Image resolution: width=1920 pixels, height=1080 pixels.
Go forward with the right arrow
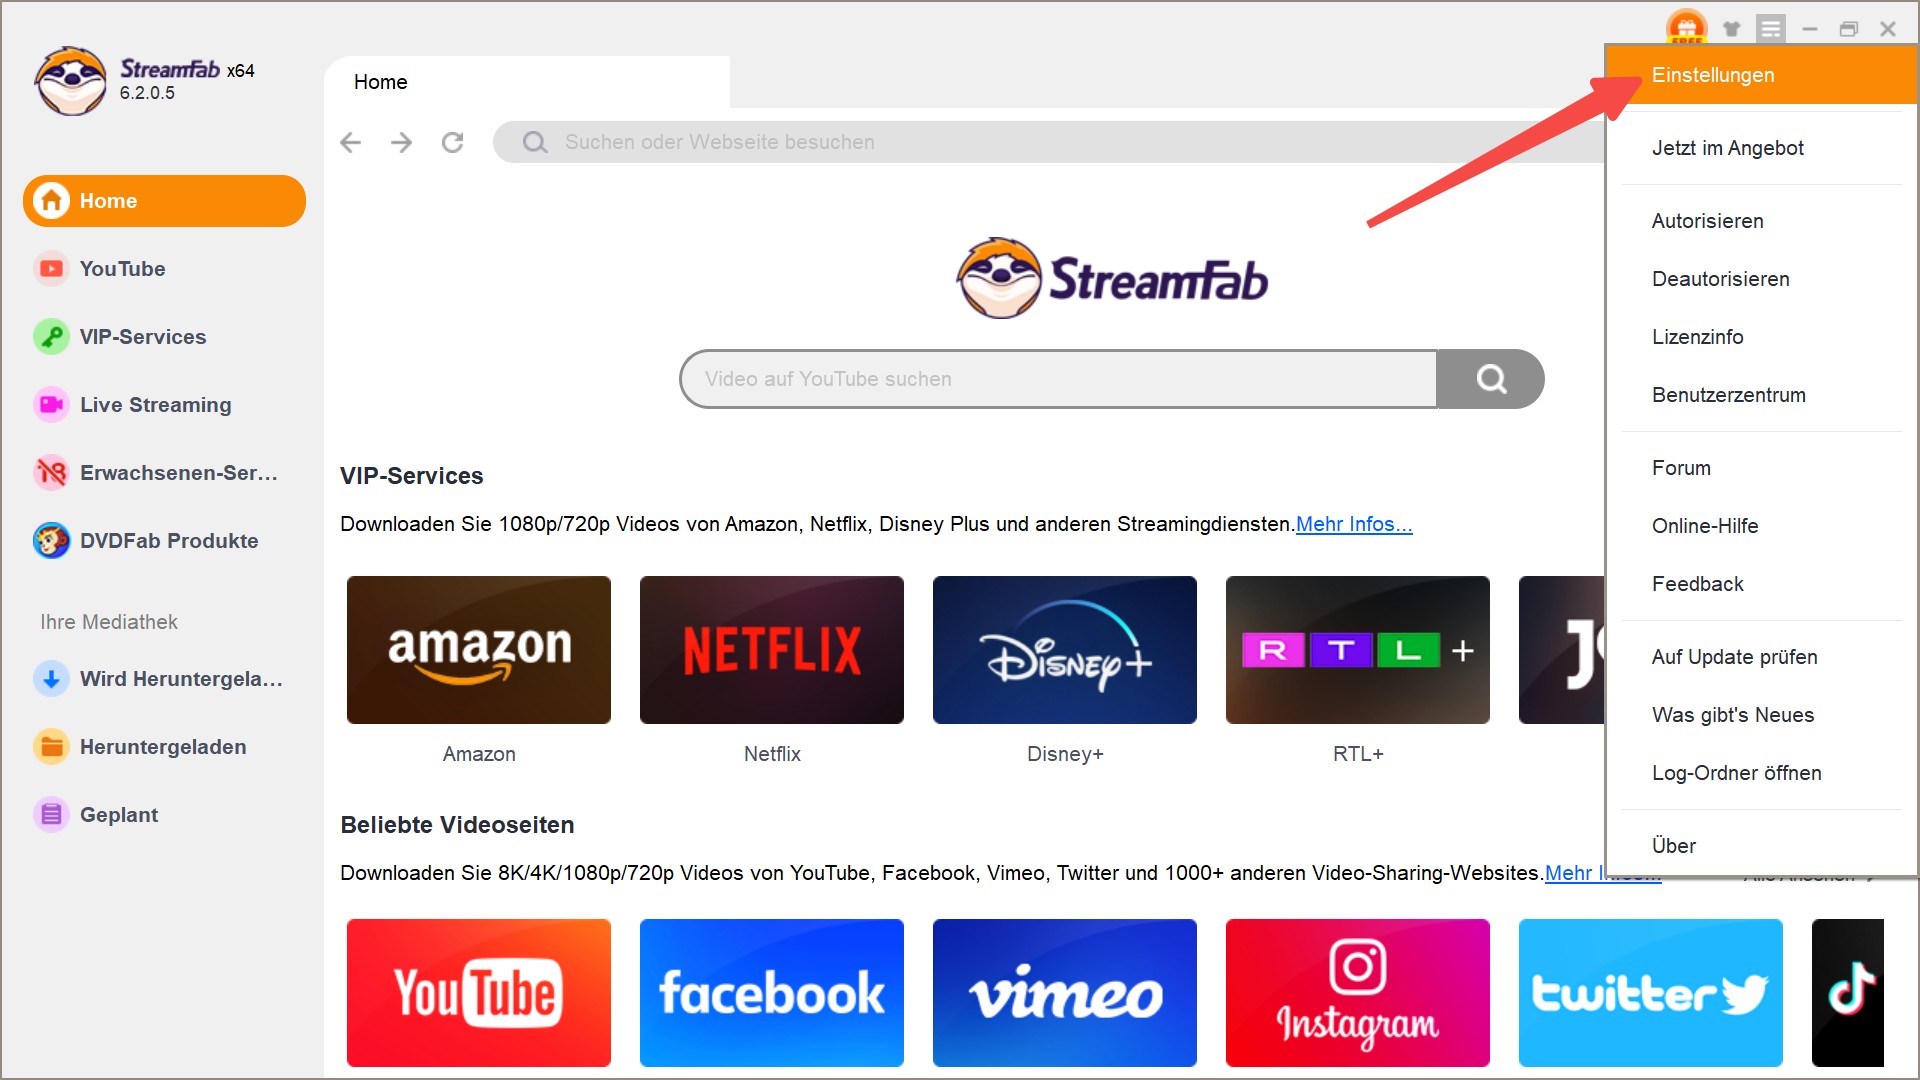401,142
